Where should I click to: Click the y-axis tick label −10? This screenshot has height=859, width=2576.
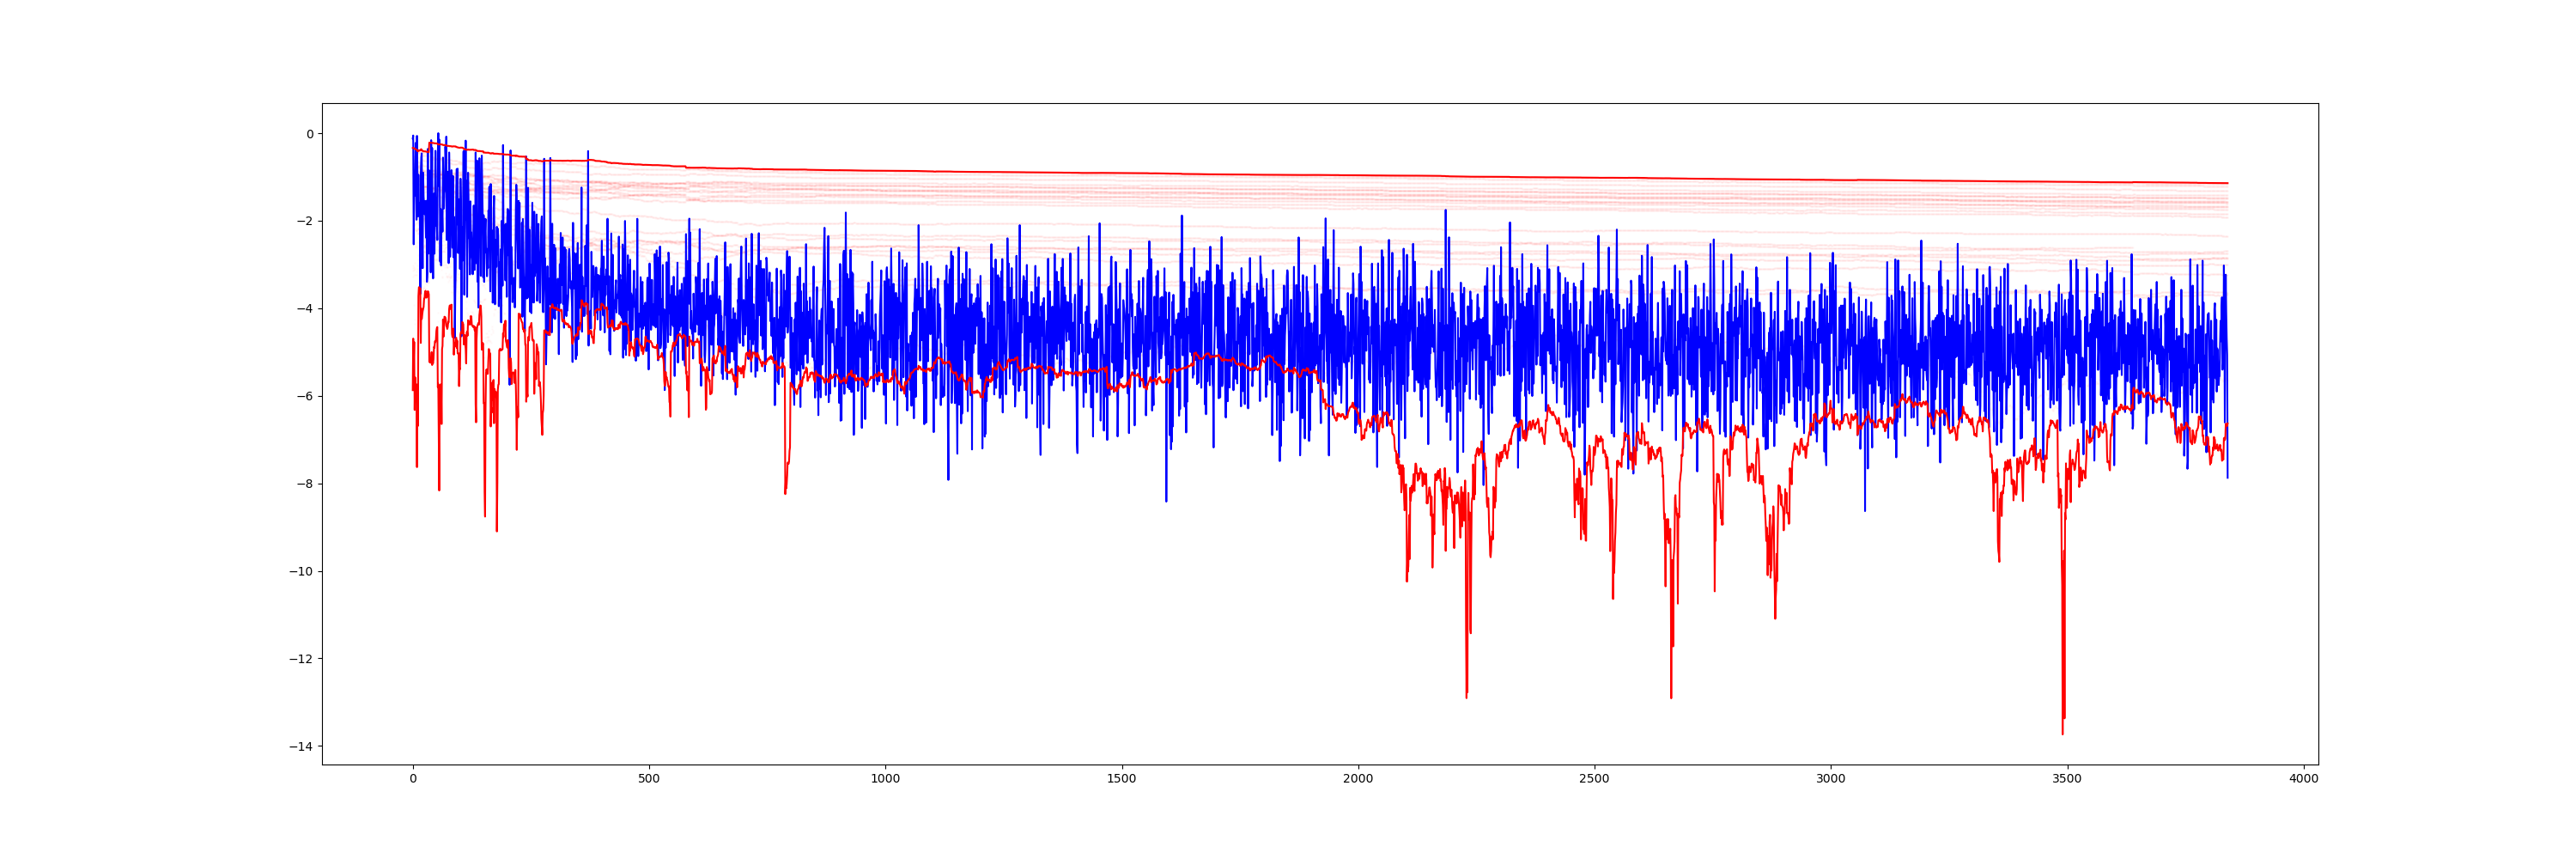pyautogui.click(x=301, y=572)
